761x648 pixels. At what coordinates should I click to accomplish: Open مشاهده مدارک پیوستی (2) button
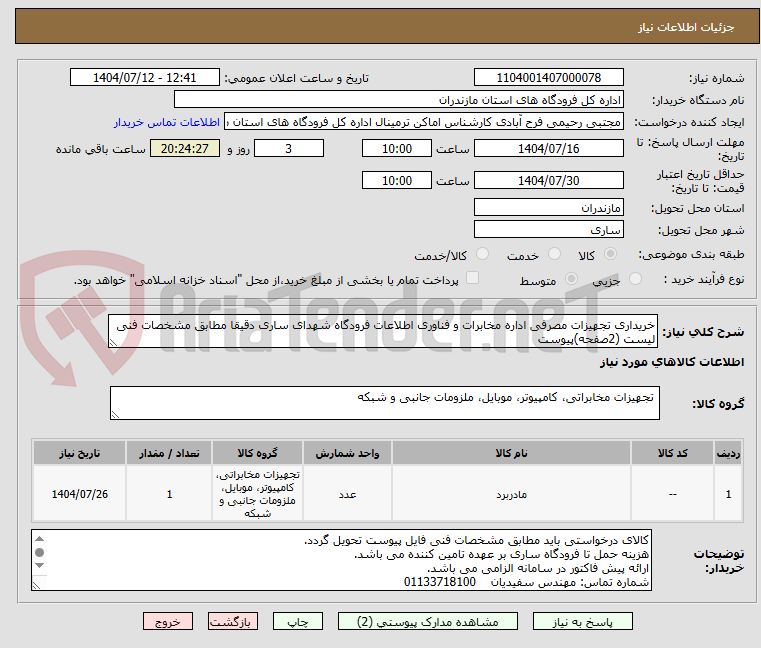[x=428, y=622]
